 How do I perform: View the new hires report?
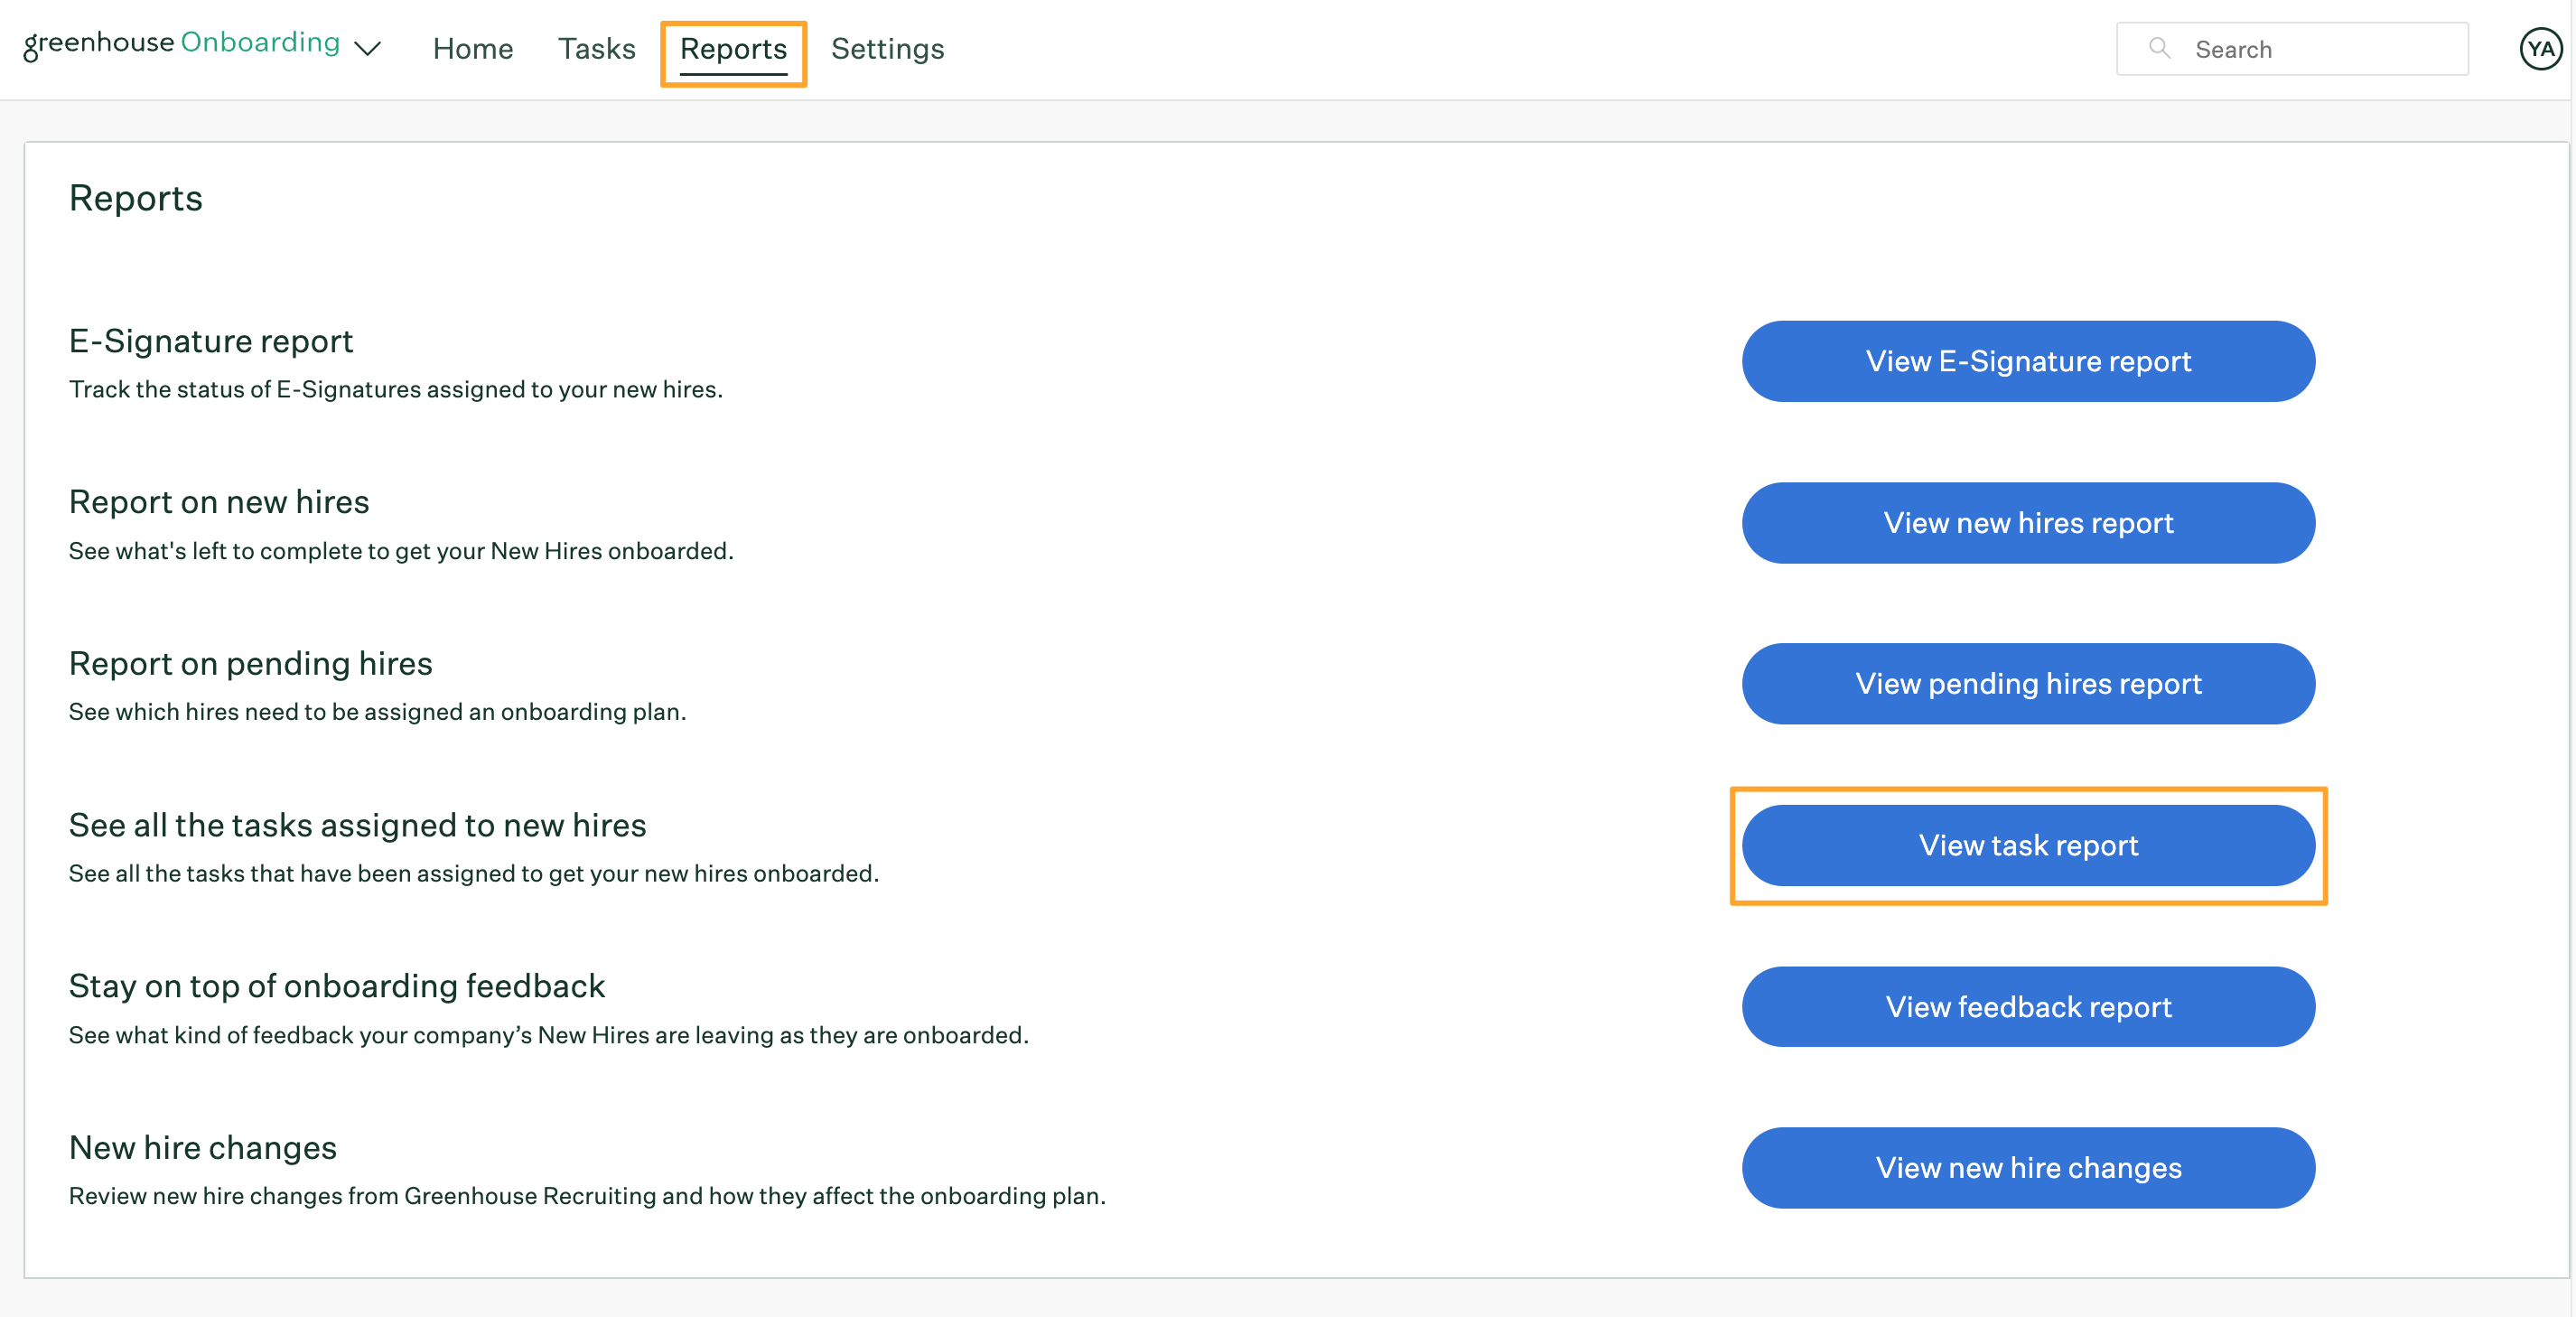pos(2027,522)
